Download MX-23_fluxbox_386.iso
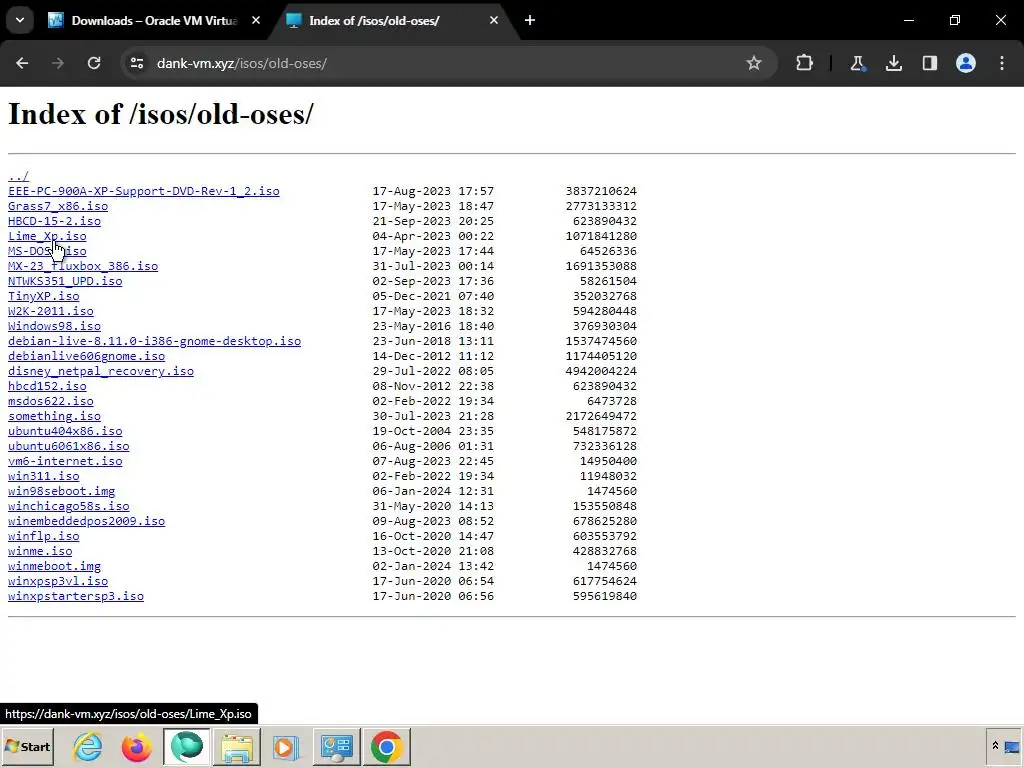This screenshot has width=1024, height=768. pyautogui.click(x=83, y=266)
